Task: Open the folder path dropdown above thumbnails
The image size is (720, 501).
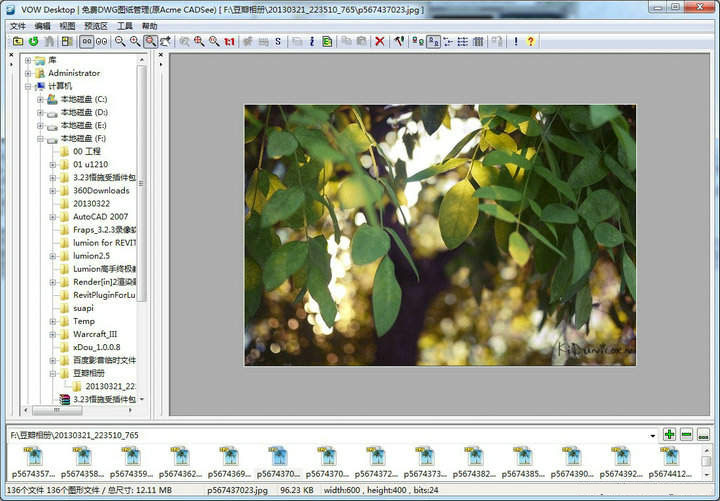Action: click(653, 435)
